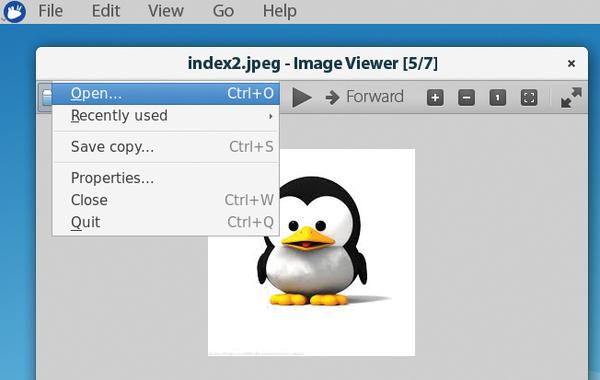Image resolution: width=600 pixels, height=380 pixels.
Task: Fit image to window icon
Action: tap(529, 98)
